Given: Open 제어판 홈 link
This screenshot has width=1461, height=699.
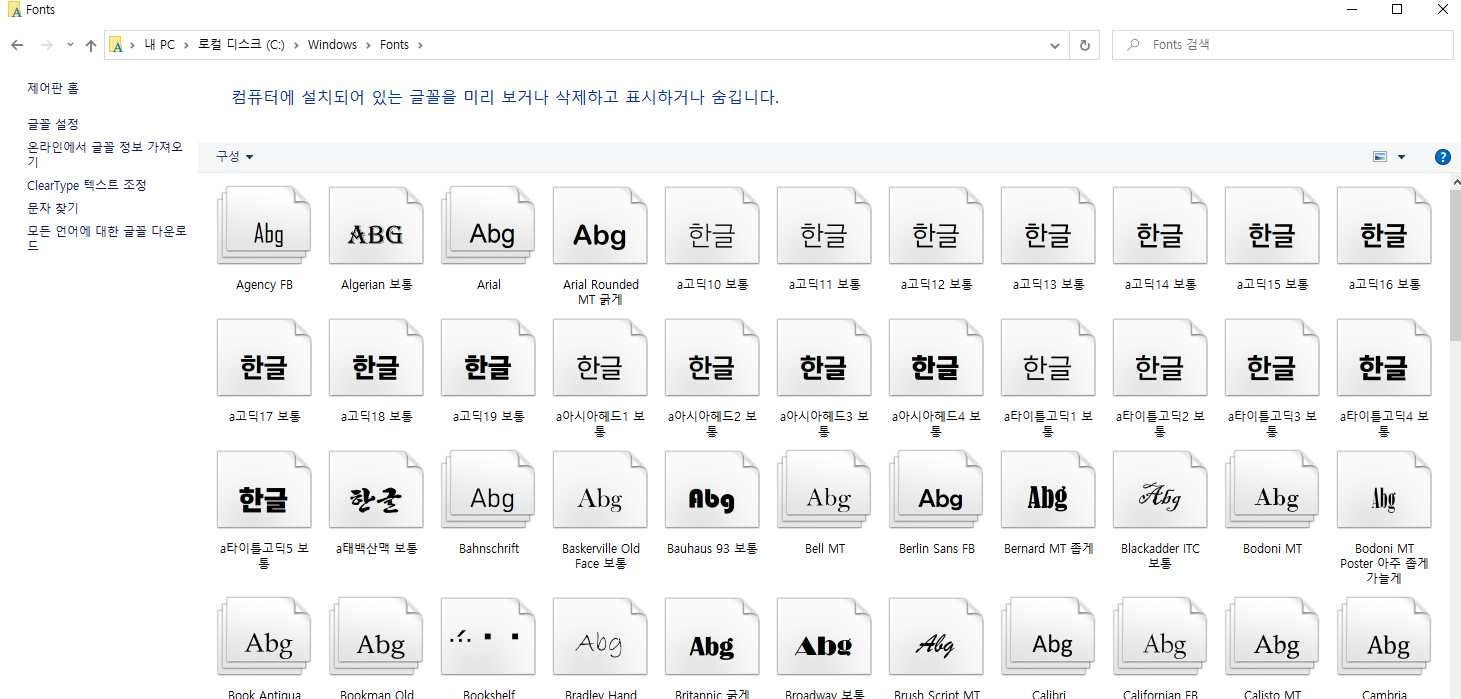Looking at the screenshot, I should click(x=53, y=88).
